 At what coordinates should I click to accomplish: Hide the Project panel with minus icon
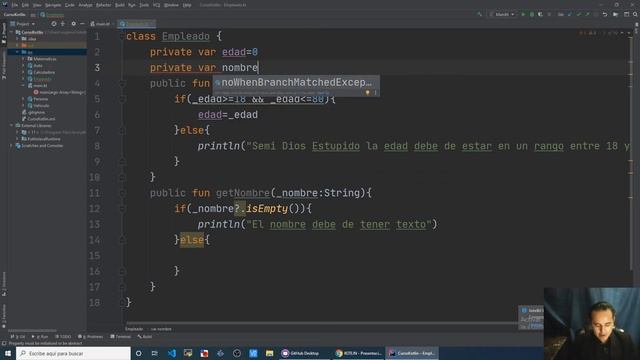click(82, 24)
